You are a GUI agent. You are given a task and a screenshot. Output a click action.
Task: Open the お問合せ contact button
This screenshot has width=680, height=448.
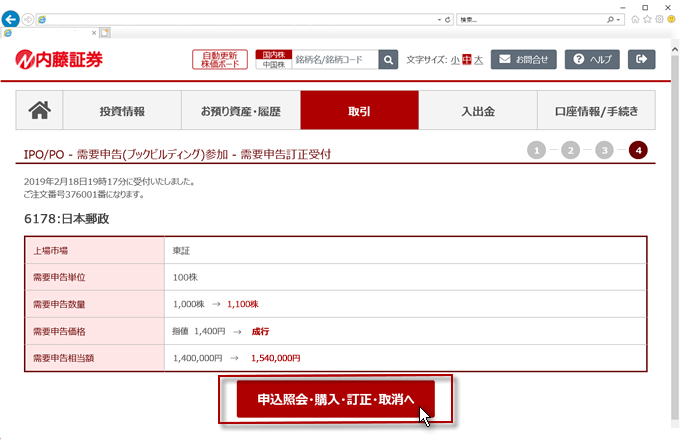click(523, 59)
